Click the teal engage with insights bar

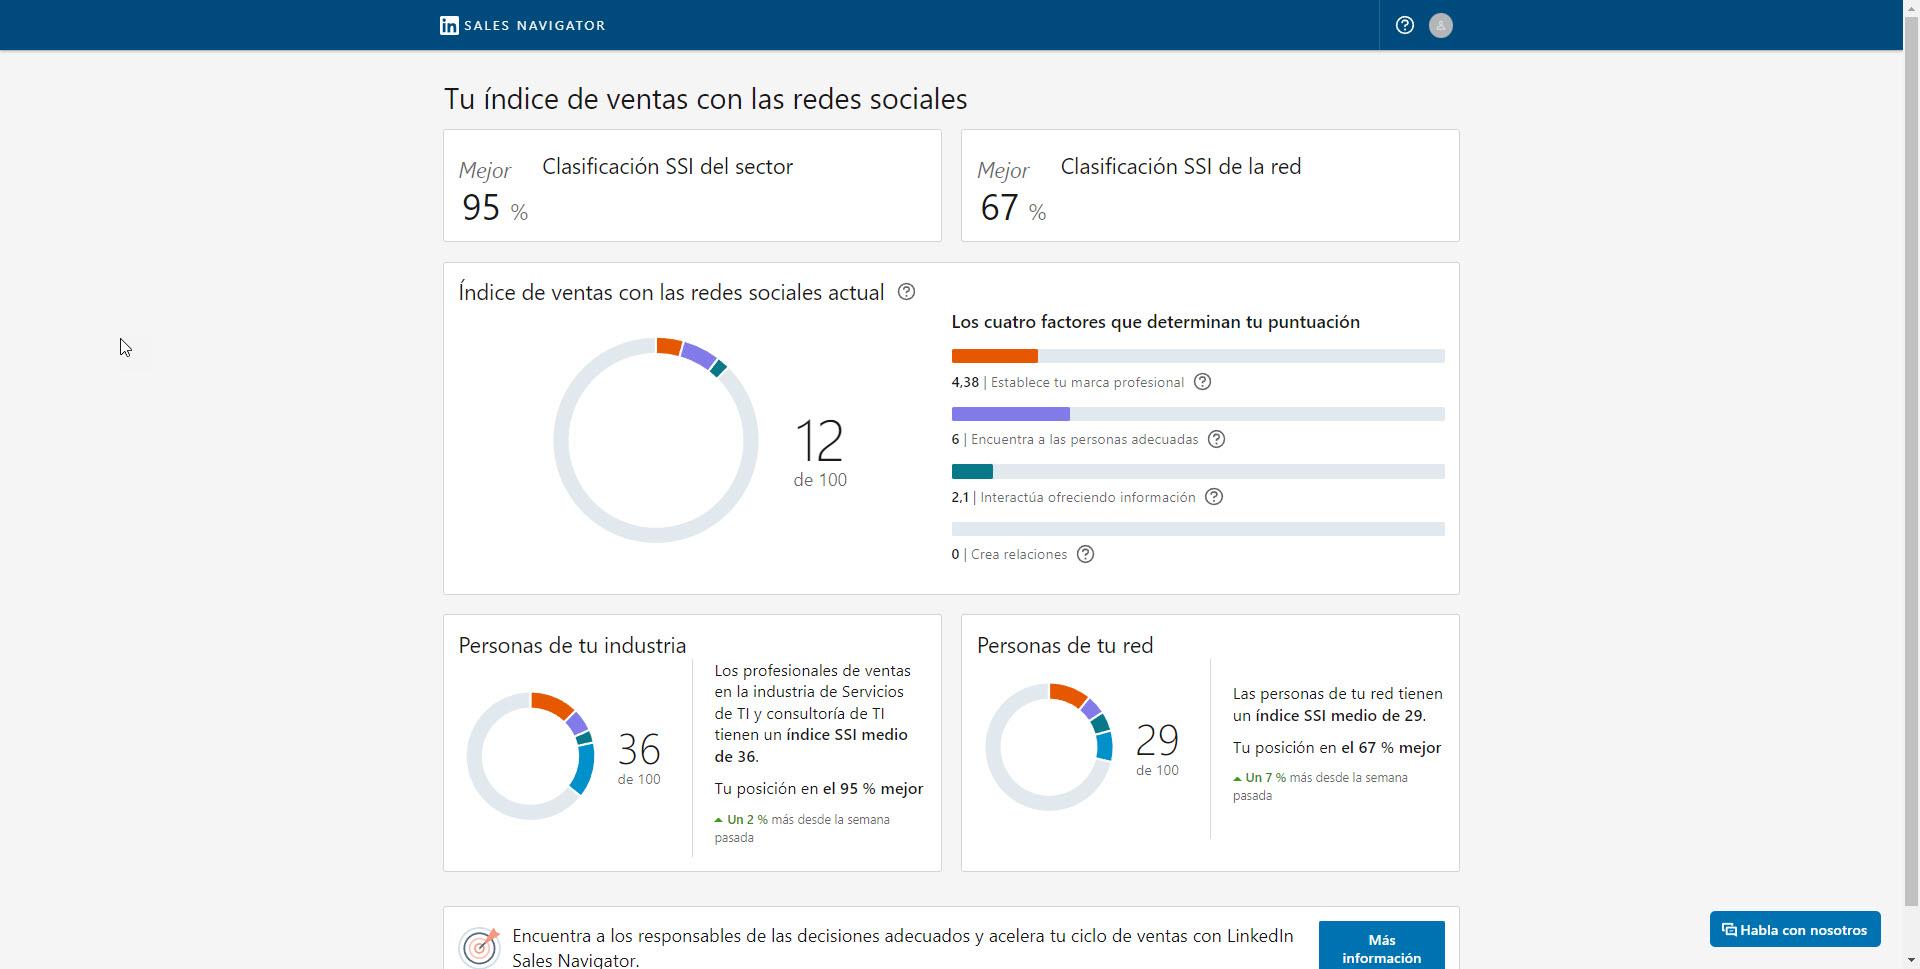(1198, 471)
